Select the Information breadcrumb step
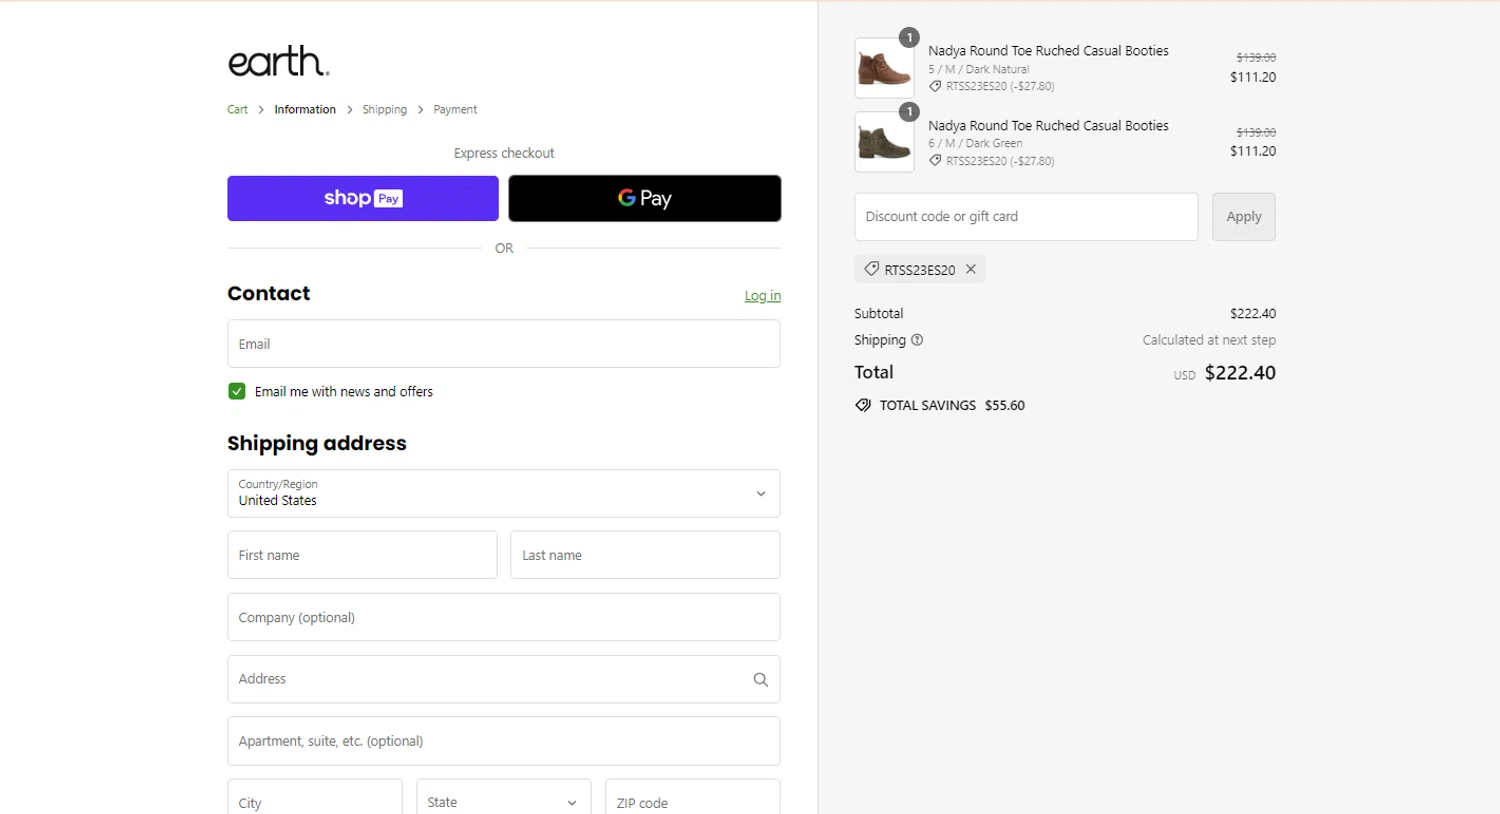Screen dimensions: 1500x814 click(305, 110)
